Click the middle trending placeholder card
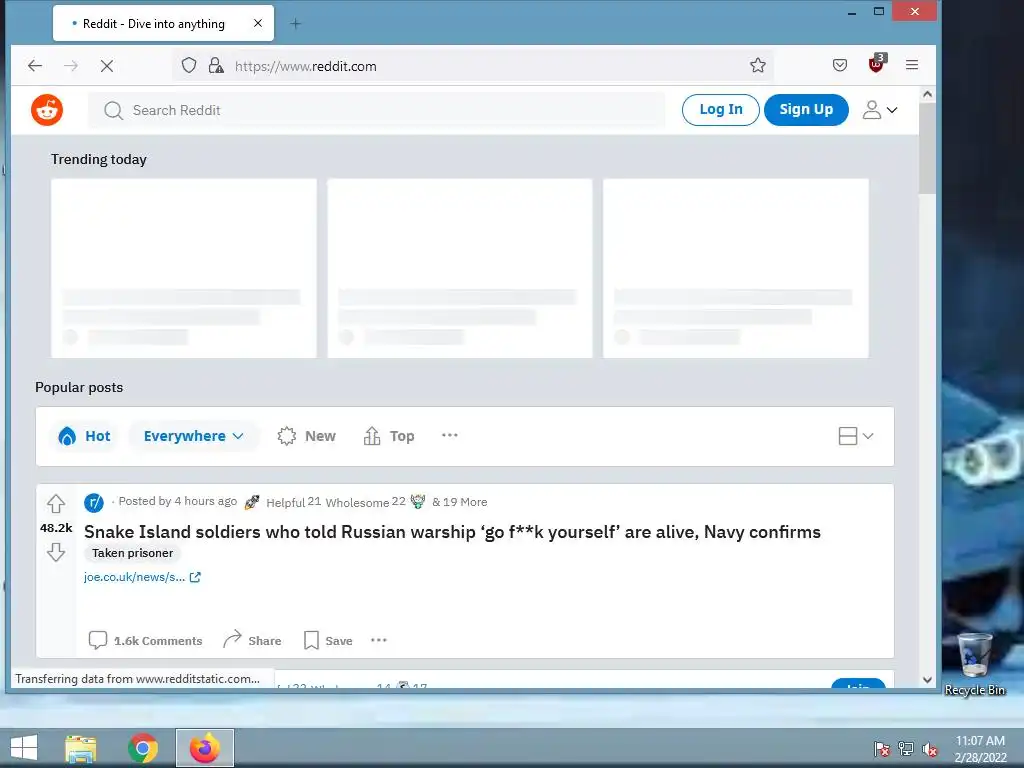 (460, 268)
